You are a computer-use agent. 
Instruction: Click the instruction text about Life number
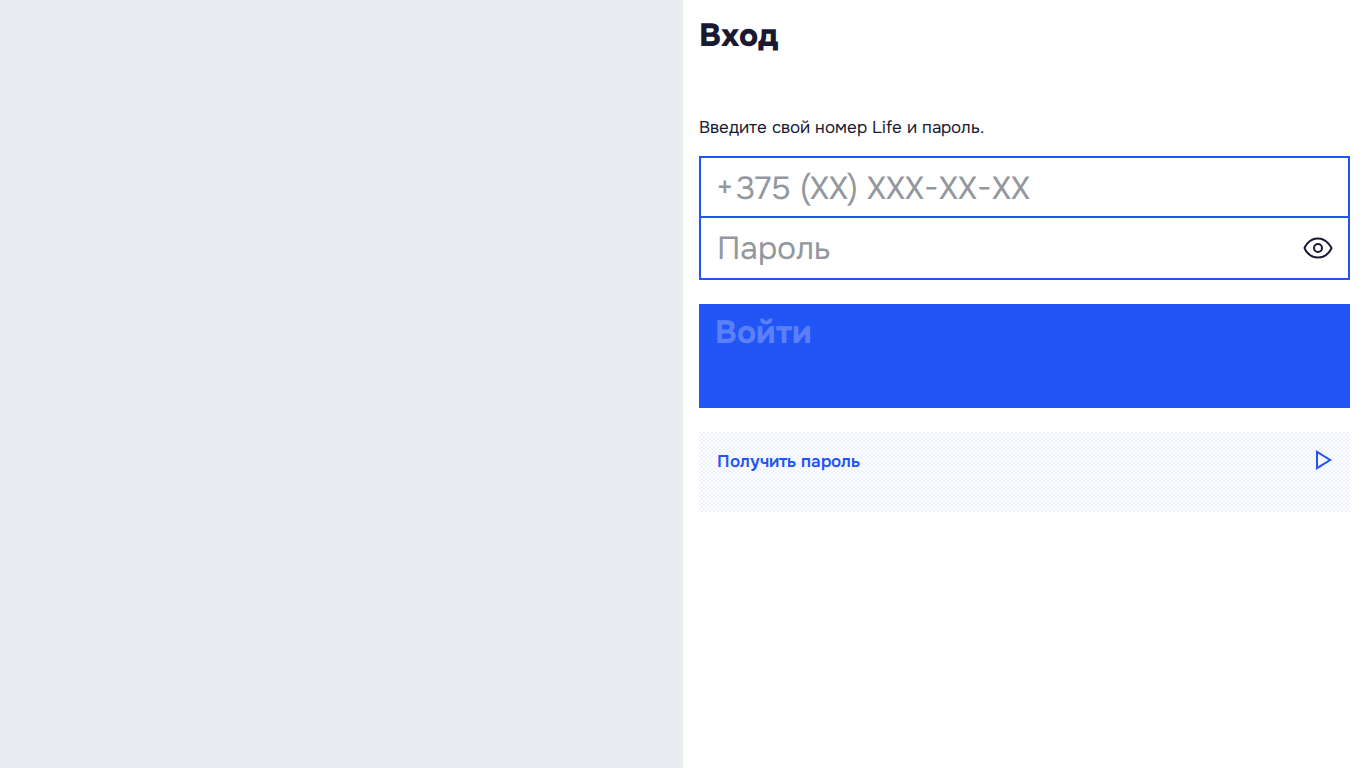pyautogui.click(x=841, y=128)
